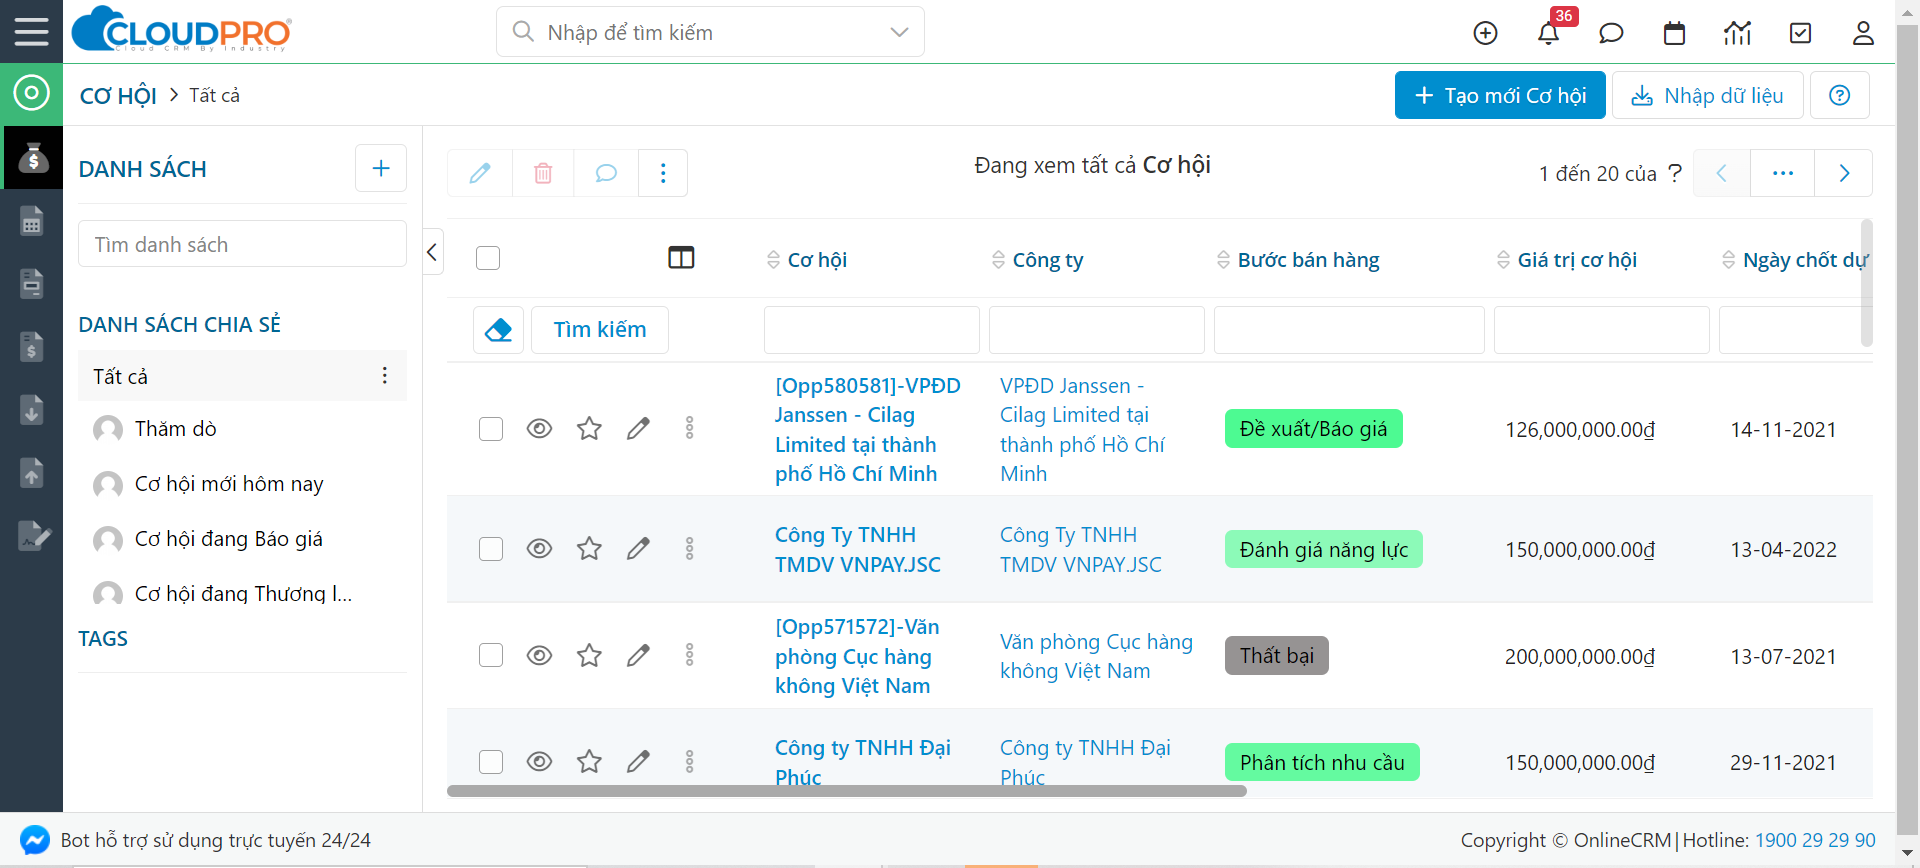Click the vertical table scrollbar
Image resolution: width=1920 pixels, height=868 pixels.
coord(1866,284)
